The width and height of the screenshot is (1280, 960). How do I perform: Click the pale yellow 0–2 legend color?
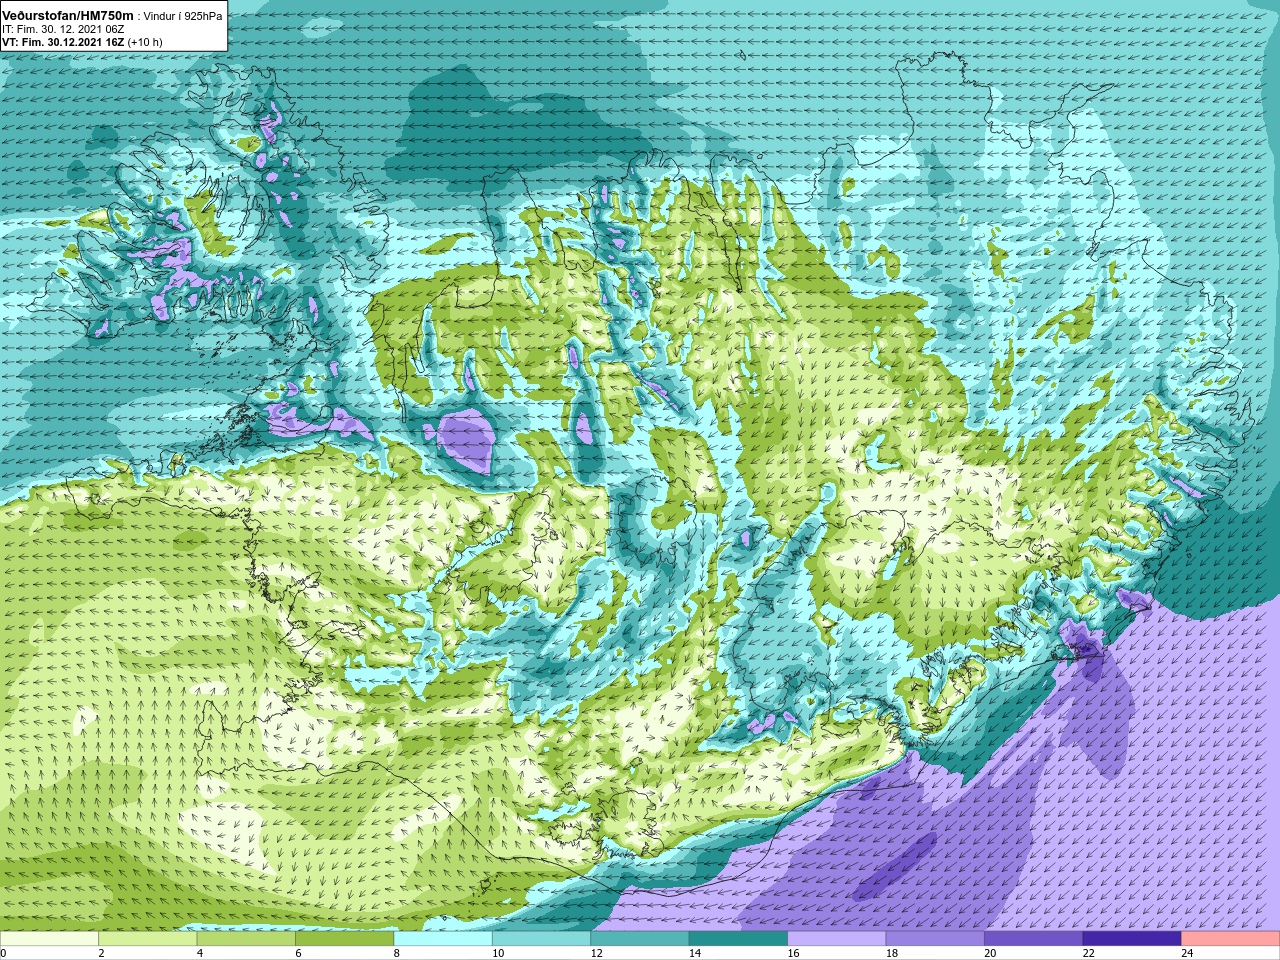tap(49, 939)
